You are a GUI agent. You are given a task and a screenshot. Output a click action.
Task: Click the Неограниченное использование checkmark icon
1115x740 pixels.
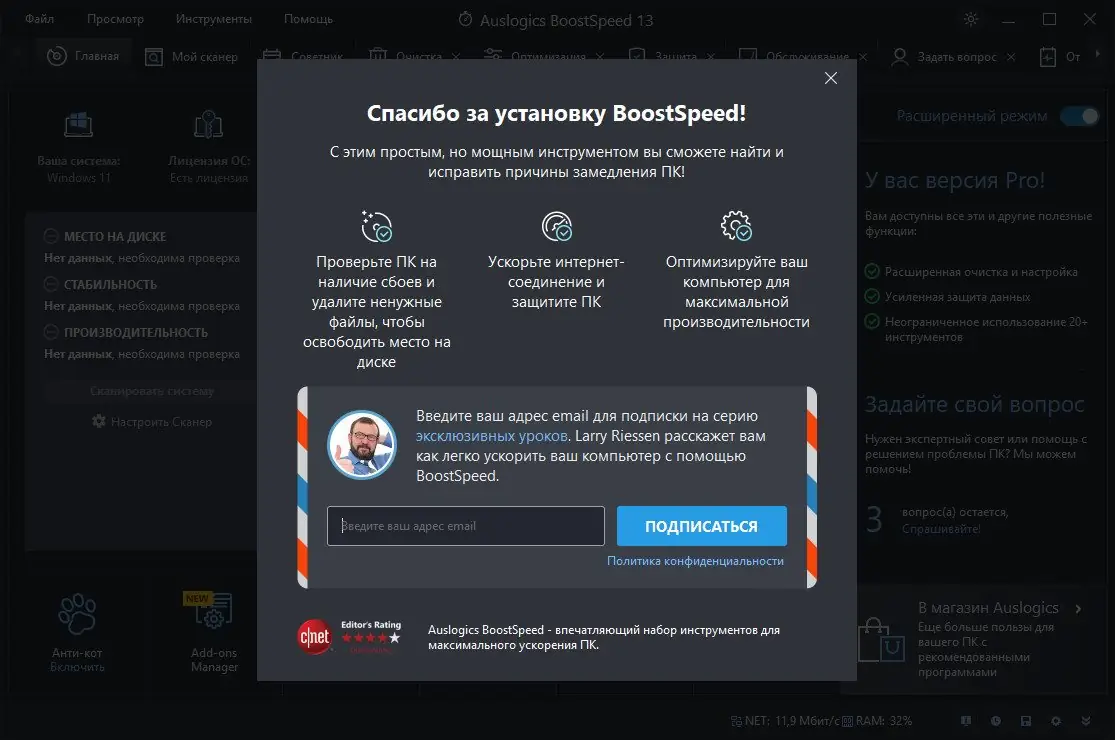[872, 321]
